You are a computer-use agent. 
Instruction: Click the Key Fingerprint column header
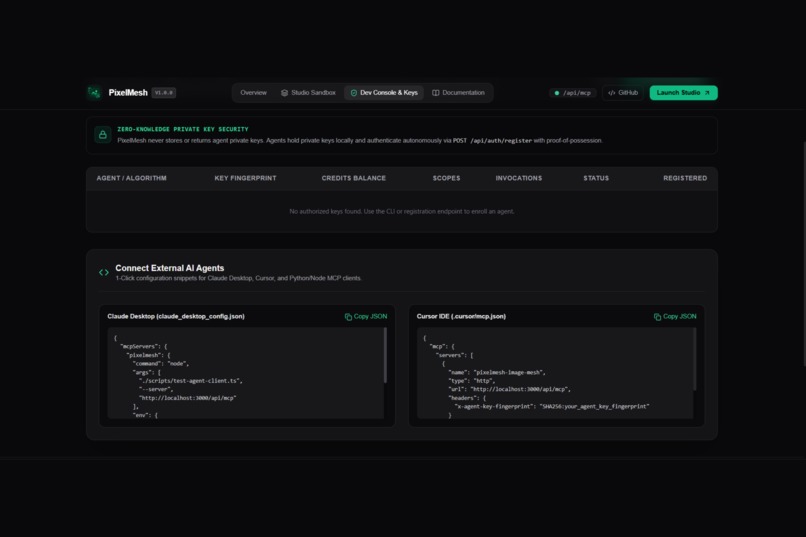(245, 178)
